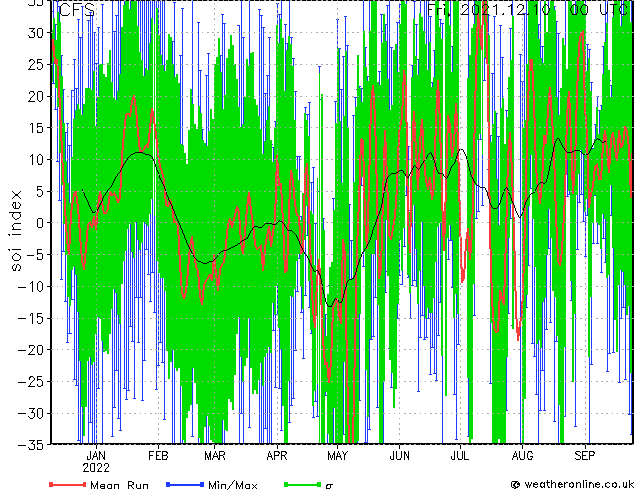Click the blue Min/Max legend line

185,484
